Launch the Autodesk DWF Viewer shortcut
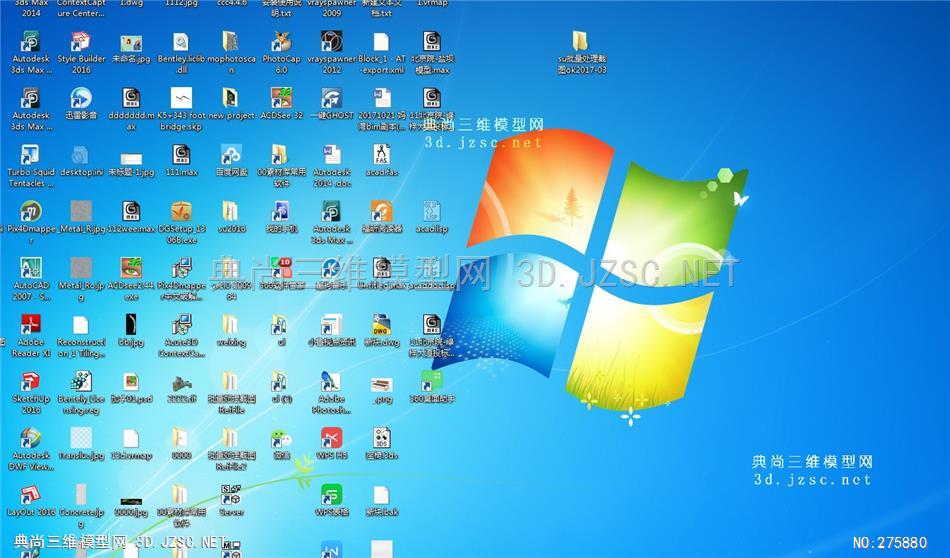 point(30,438)
